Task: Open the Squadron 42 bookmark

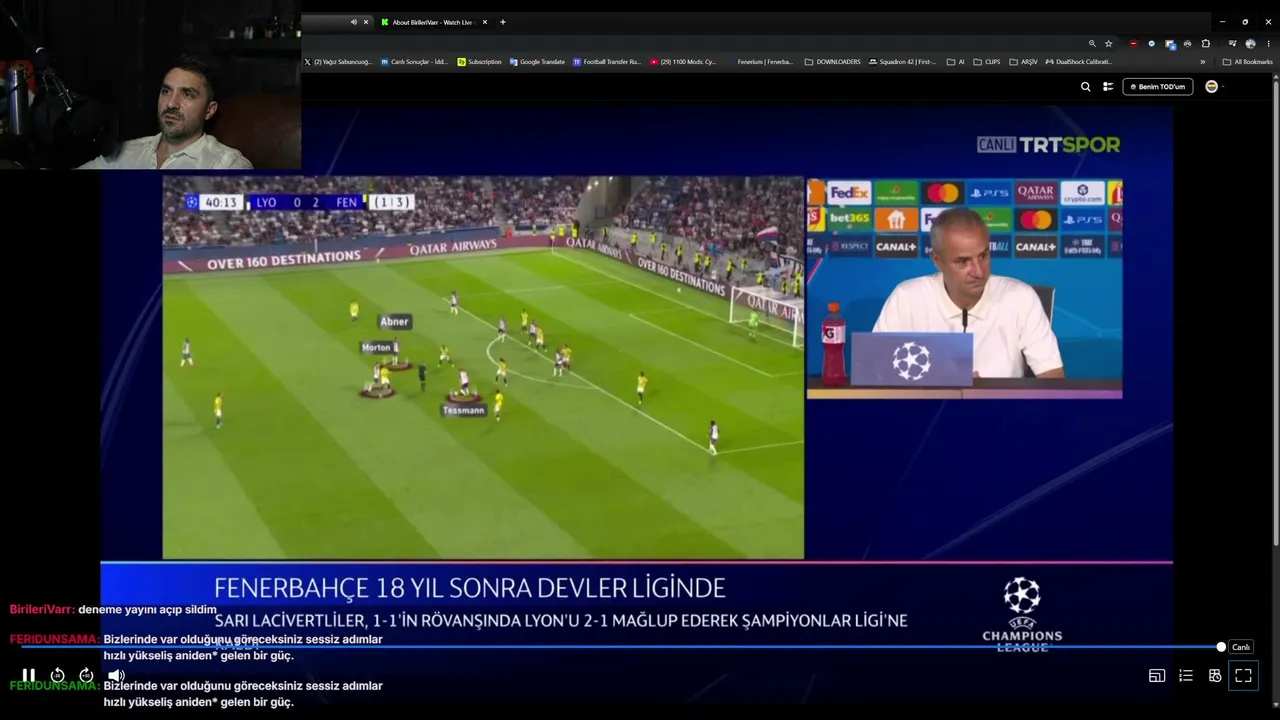Action: coord(903,62)
